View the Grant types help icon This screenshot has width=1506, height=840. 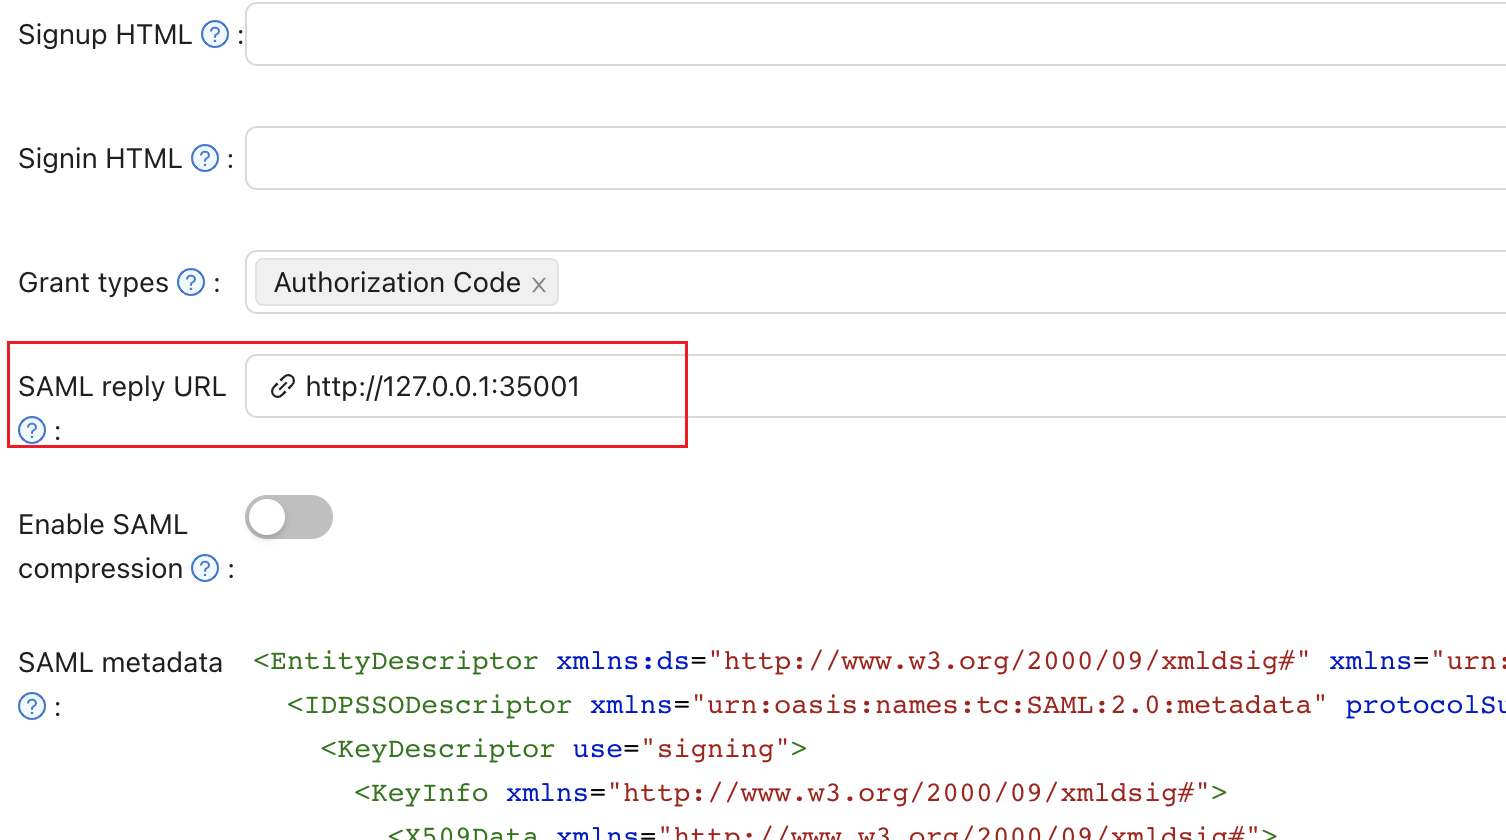pos(190,281)
